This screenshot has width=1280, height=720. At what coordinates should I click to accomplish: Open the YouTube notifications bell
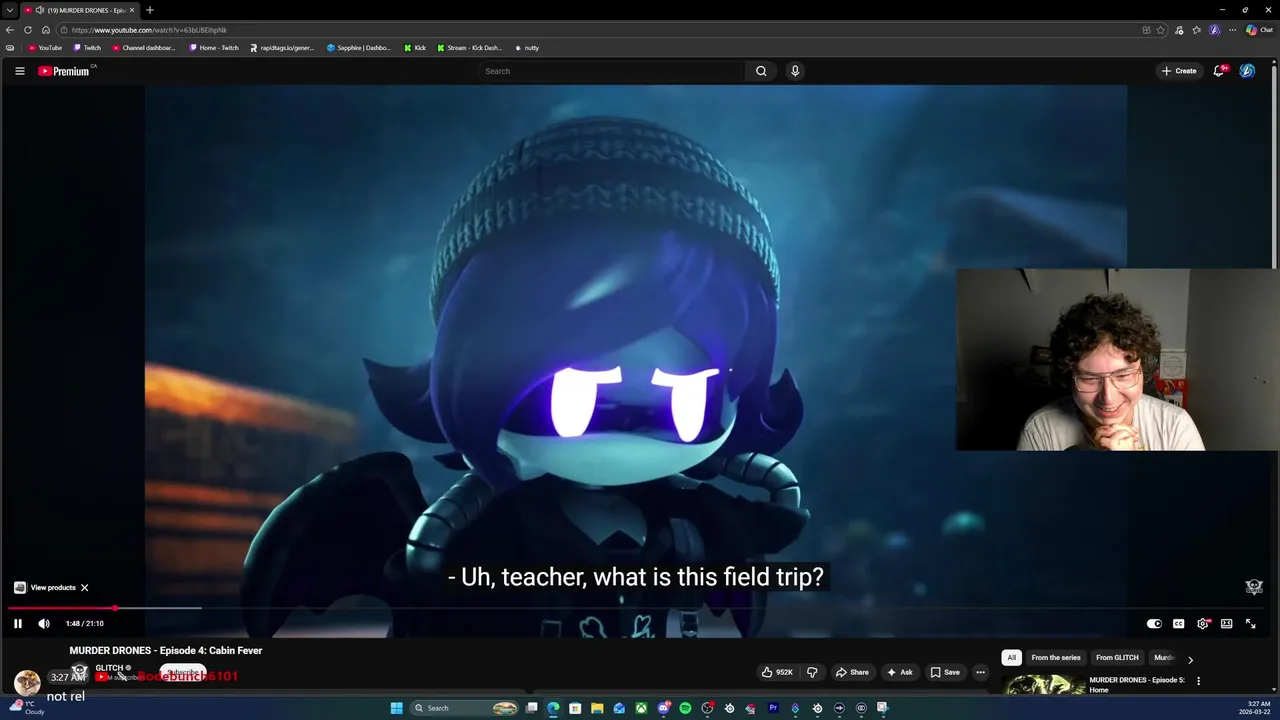[x=1219, y=71]
